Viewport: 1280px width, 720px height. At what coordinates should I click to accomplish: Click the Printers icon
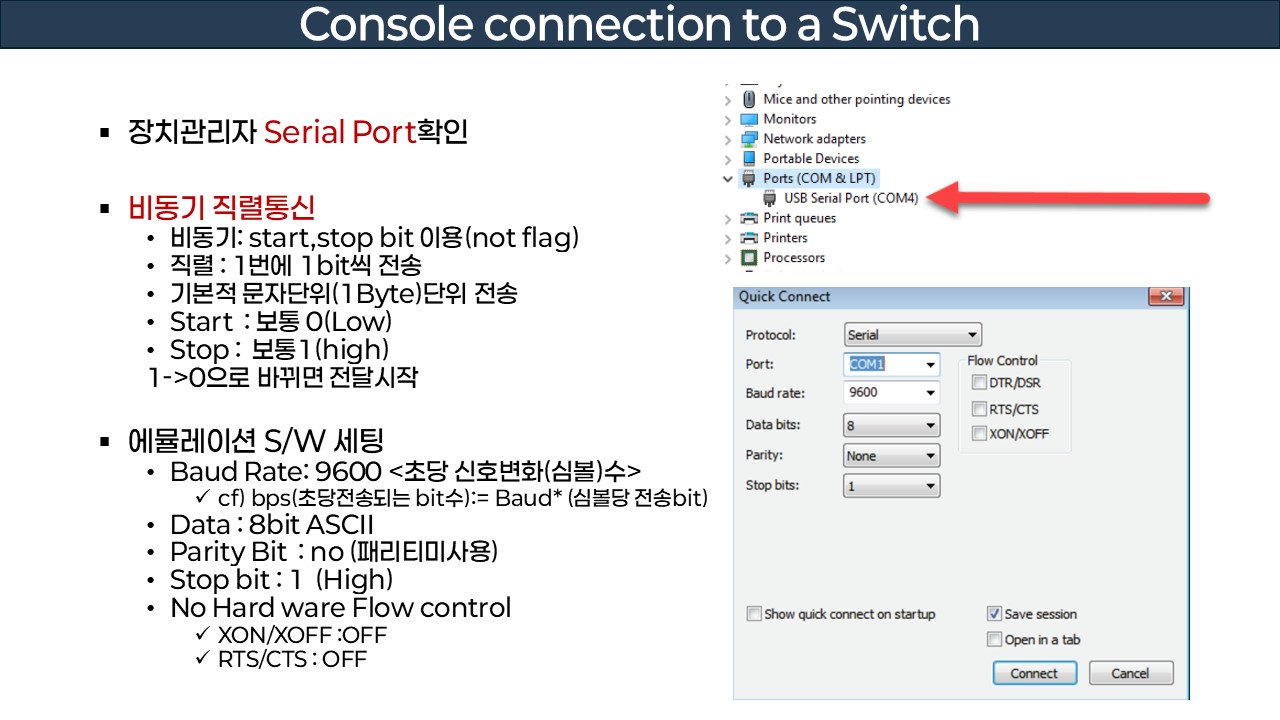[749, 238]
